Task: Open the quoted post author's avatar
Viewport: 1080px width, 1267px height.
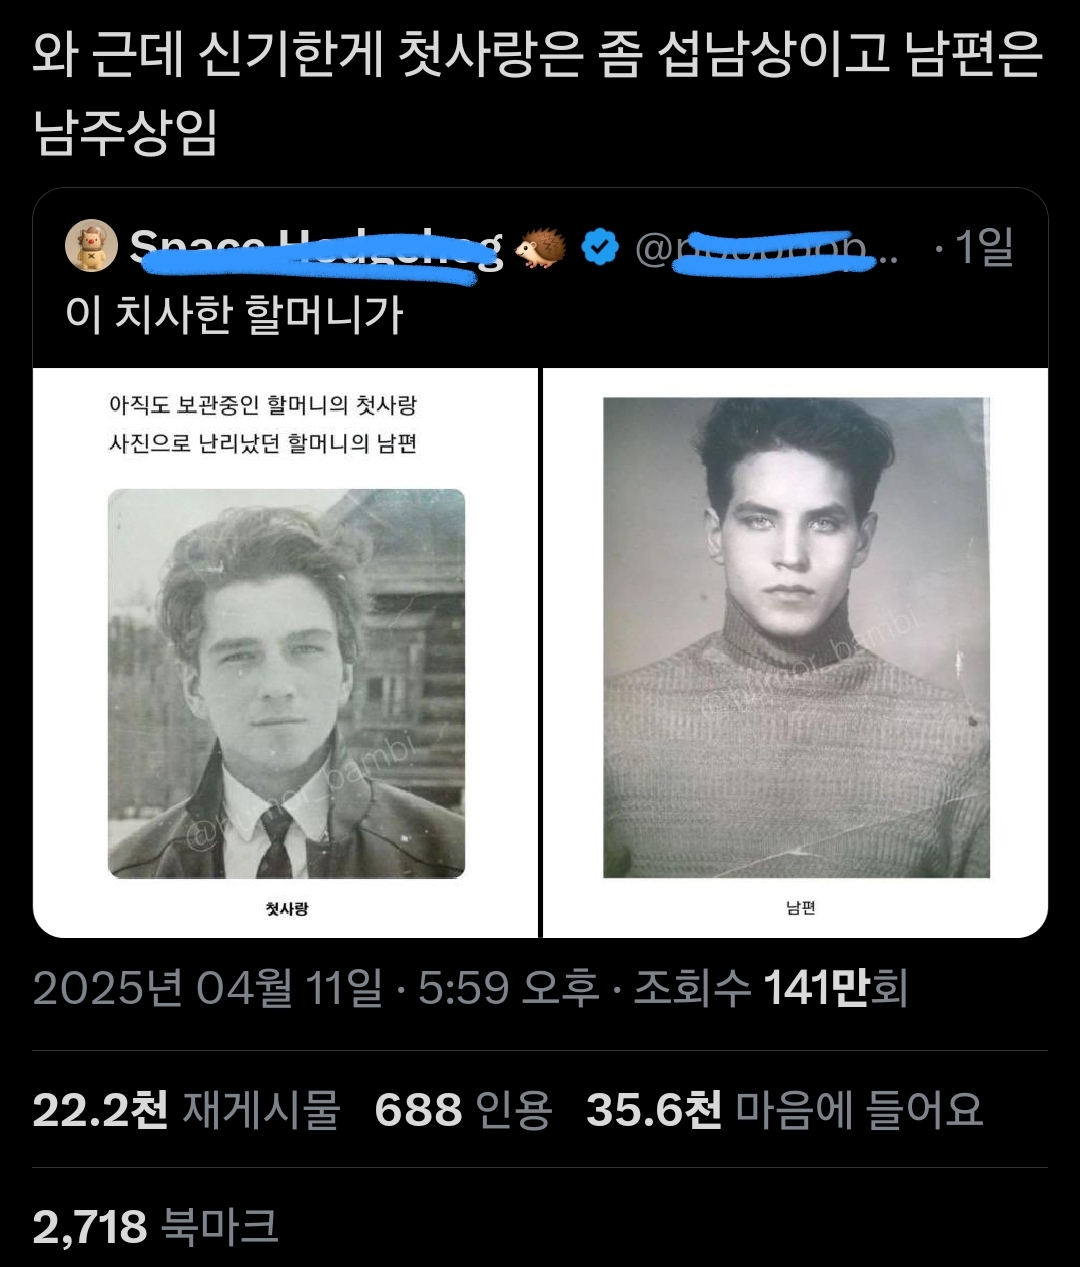Action: (92, 246)
